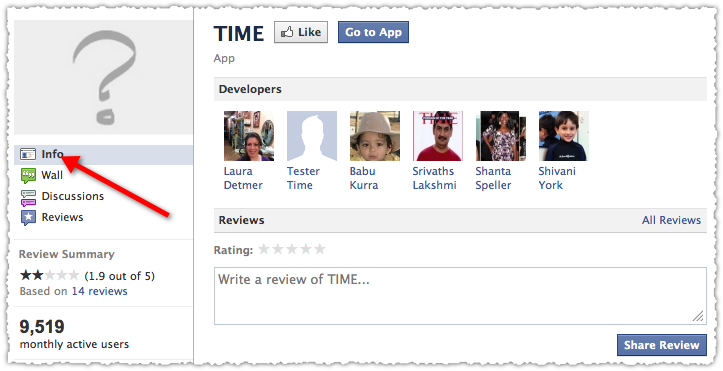723x371 pixels.
Task: Go to App using the blue button
Action: pyautogui.click(x=373, y=32)
